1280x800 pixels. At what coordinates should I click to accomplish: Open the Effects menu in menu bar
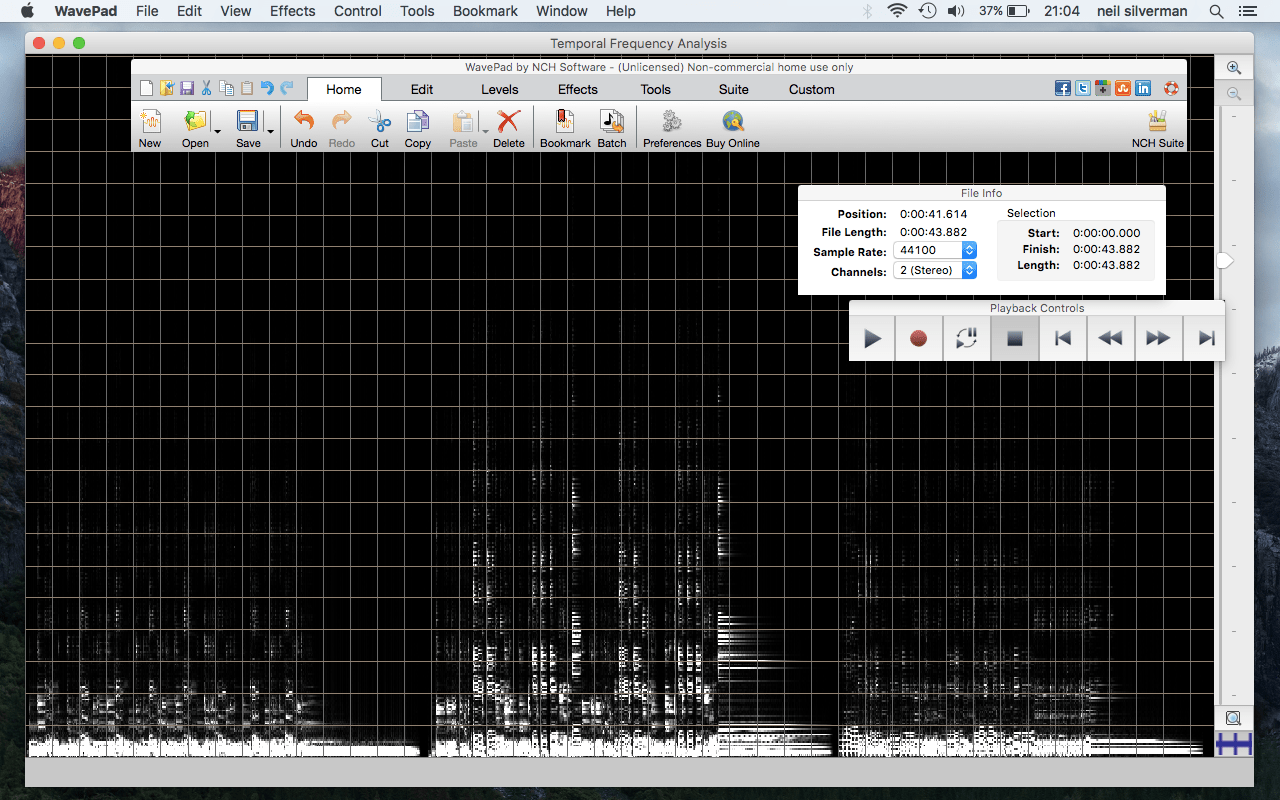click(292, 11)
